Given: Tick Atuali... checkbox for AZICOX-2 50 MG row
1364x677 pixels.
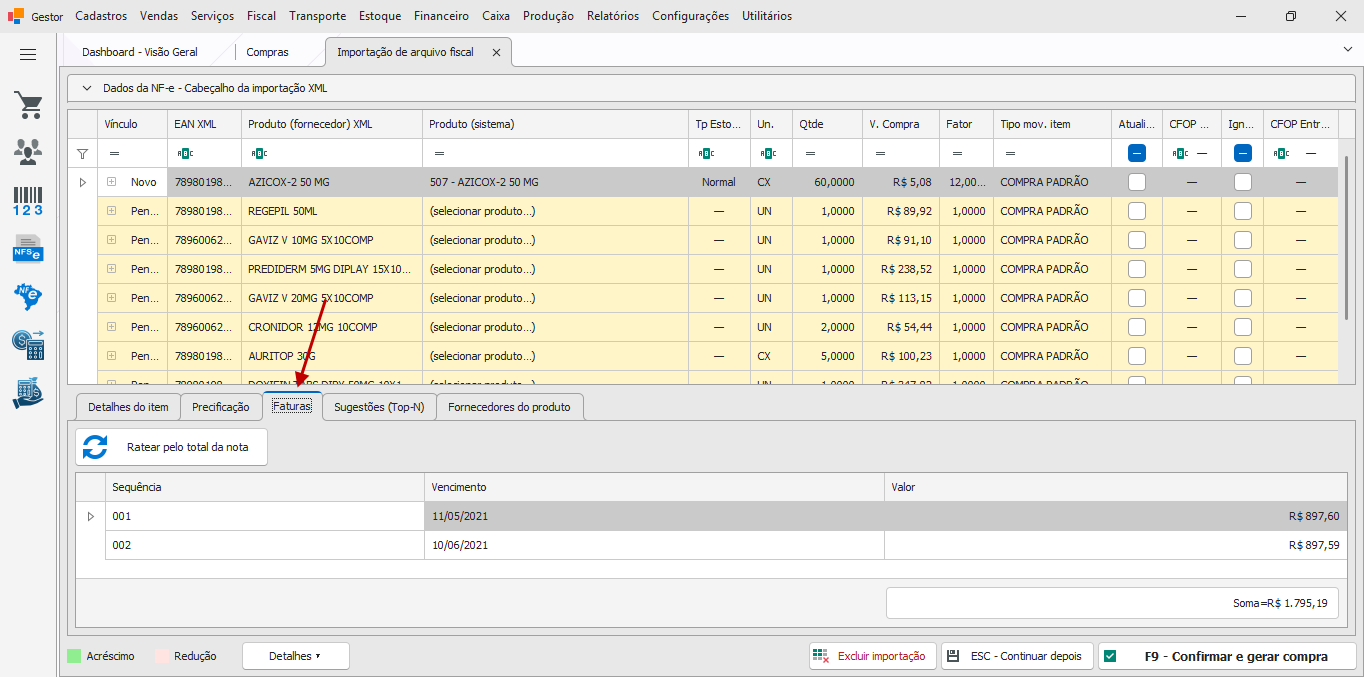Looking at the screenshot, I should (1137, 182).
